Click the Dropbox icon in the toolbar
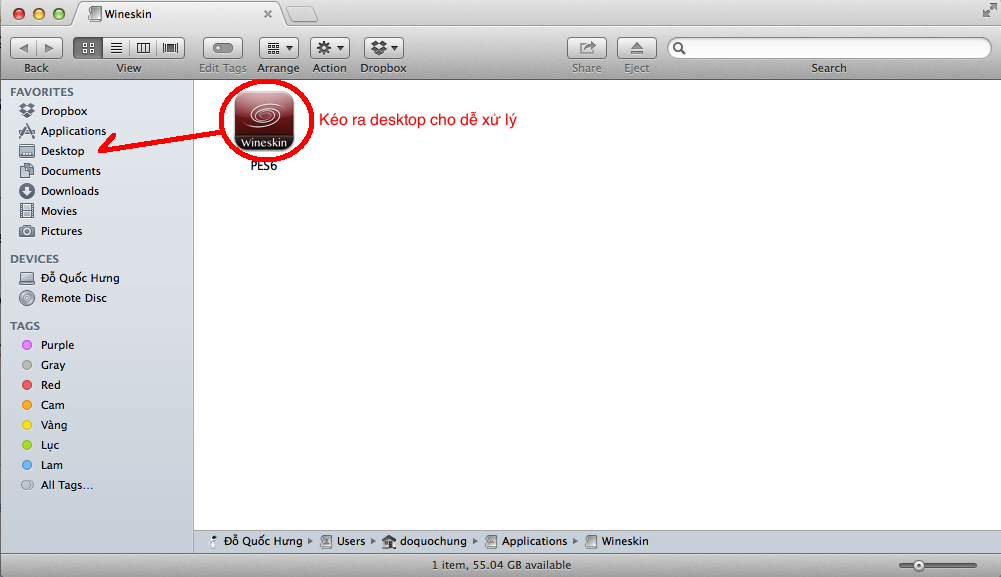 378,47
